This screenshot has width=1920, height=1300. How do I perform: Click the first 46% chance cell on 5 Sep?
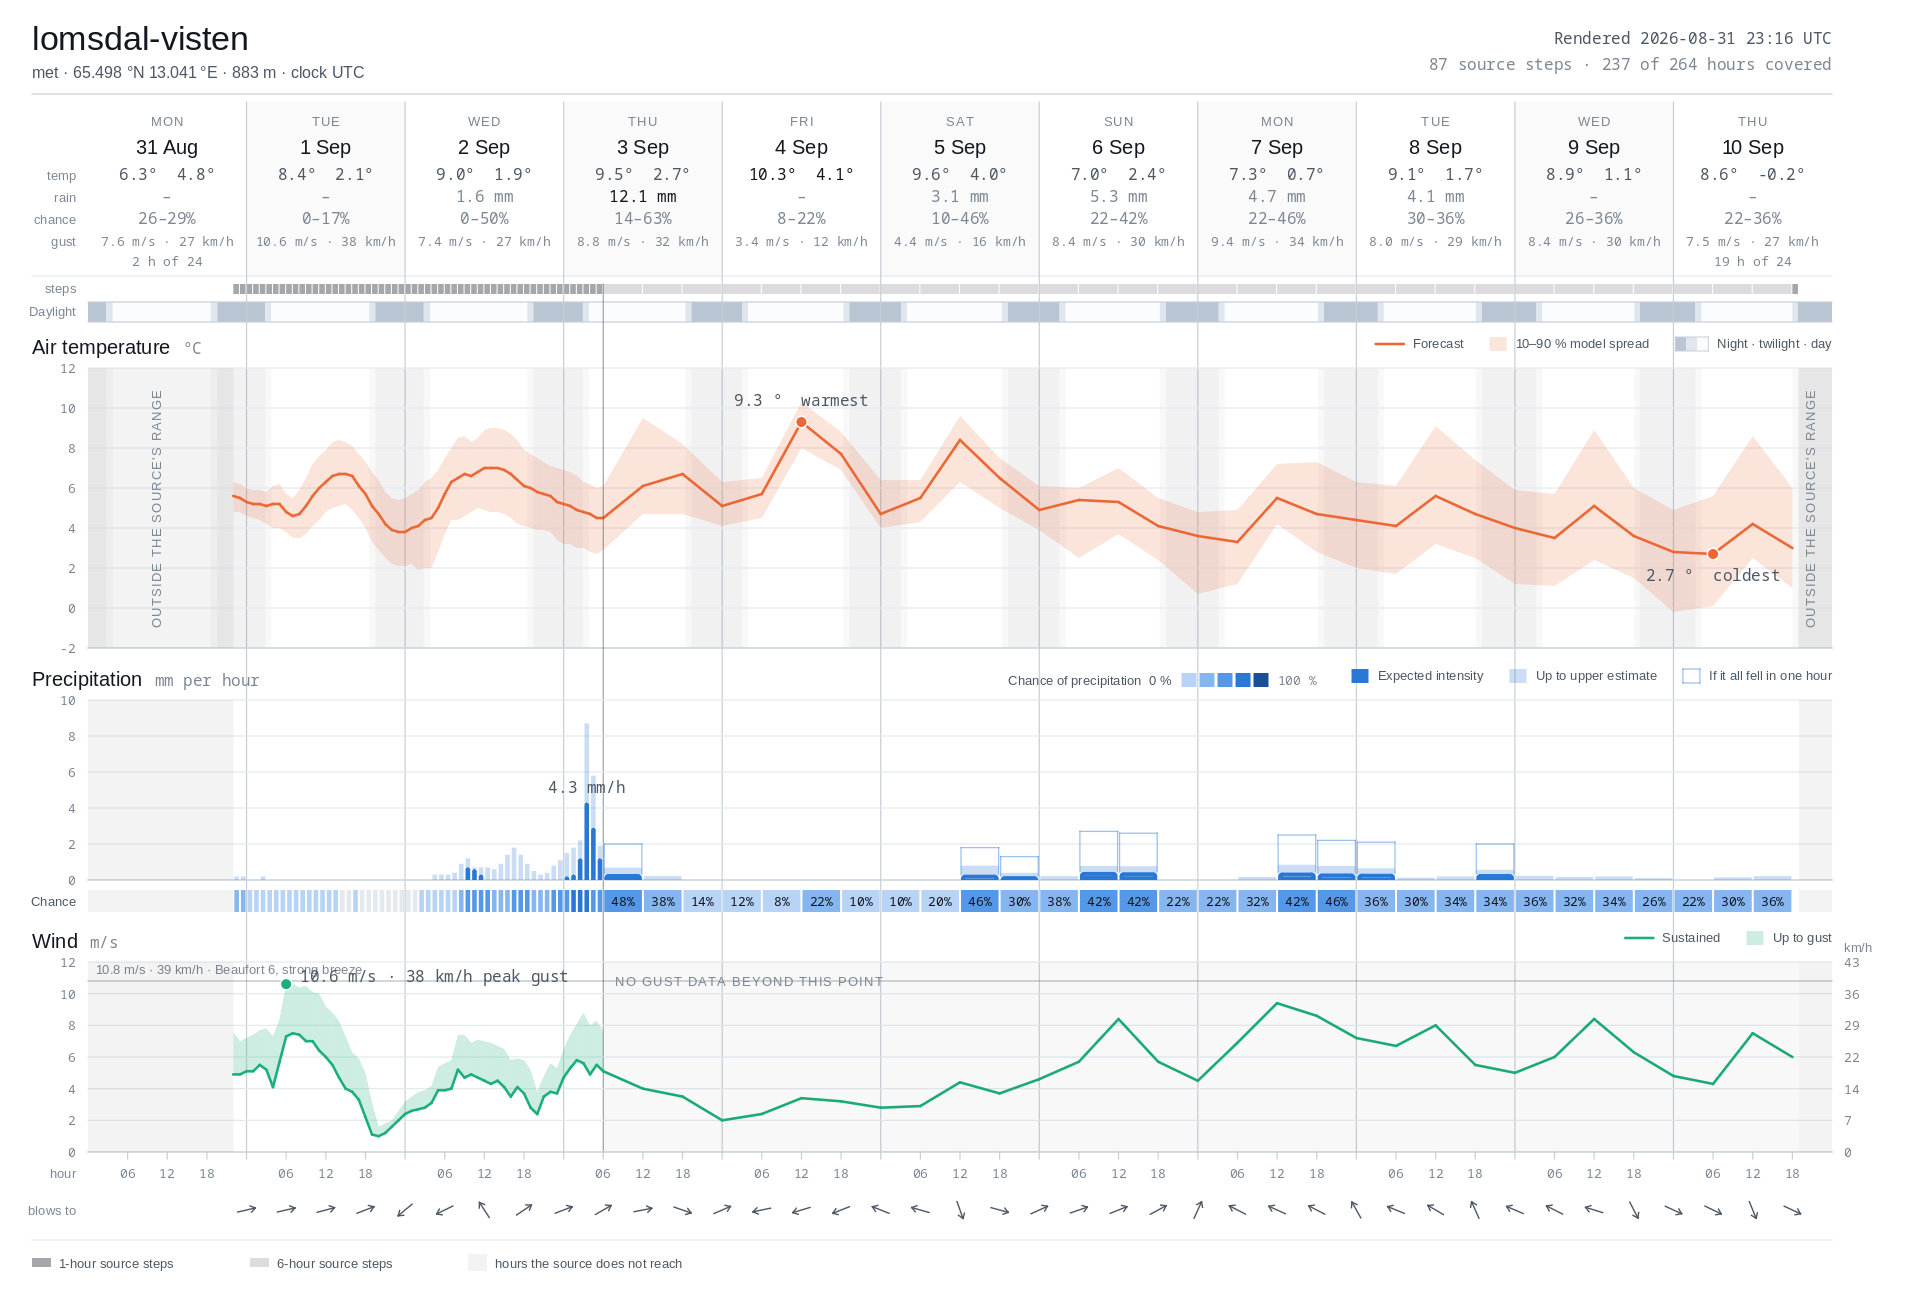pos(980,901)
